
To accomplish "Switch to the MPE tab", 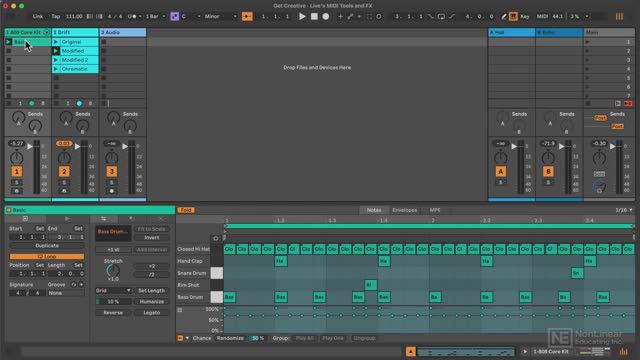I will 435,210.
